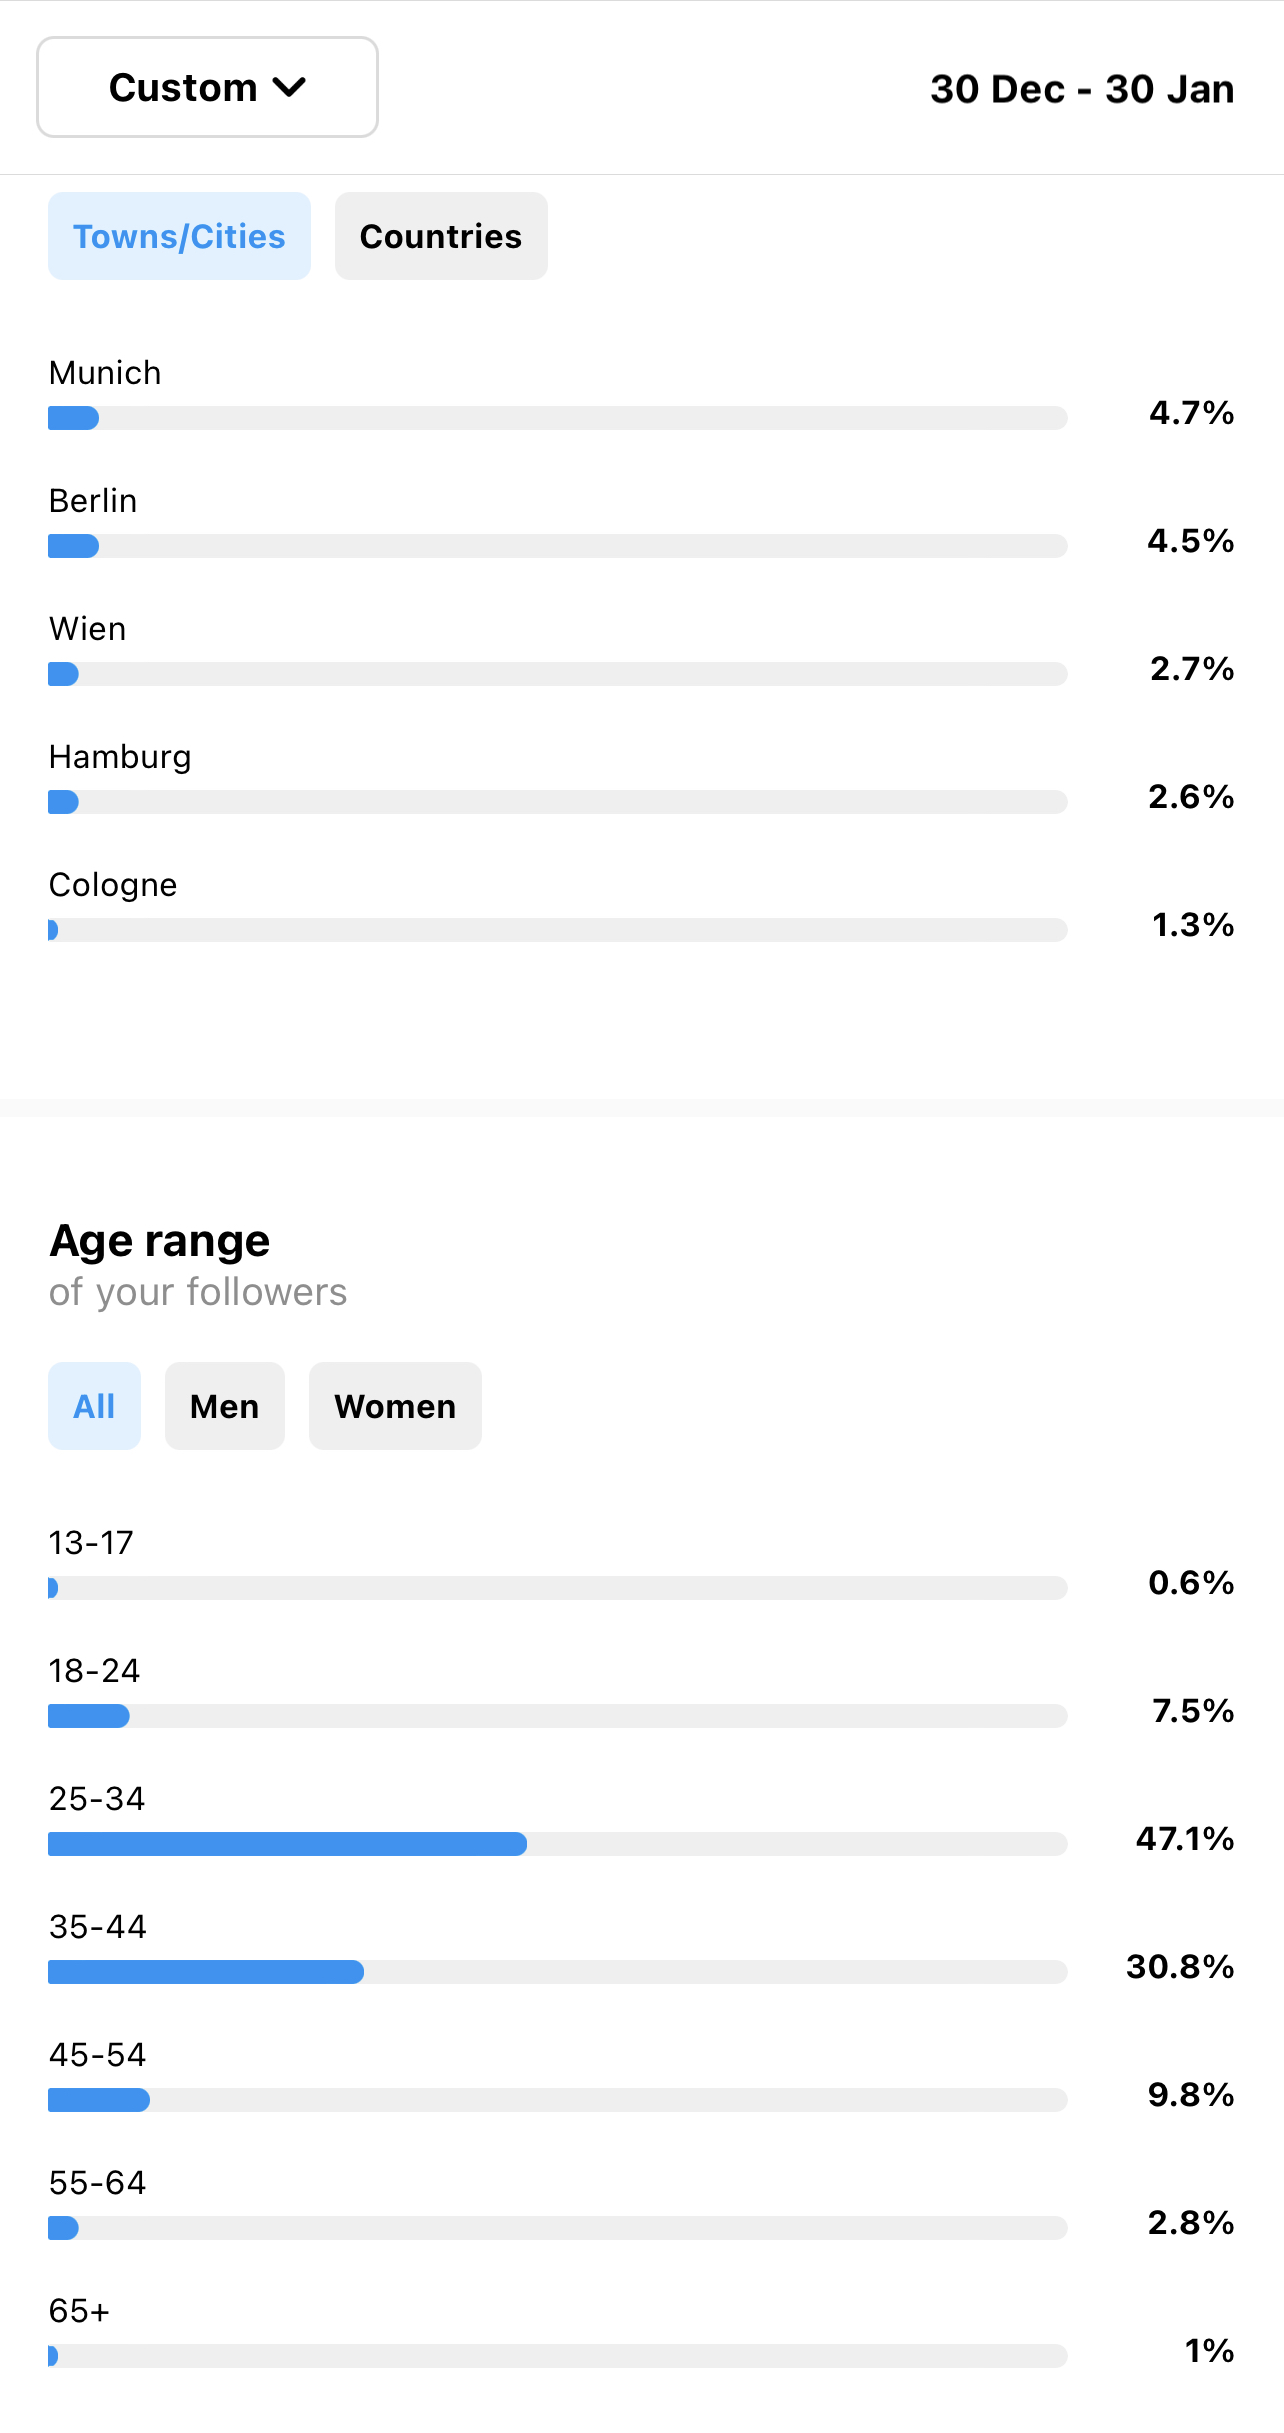Tap the 30 Dec - 30 Jan date range
This screenshot has width=1284, height=2433.
1081,90
